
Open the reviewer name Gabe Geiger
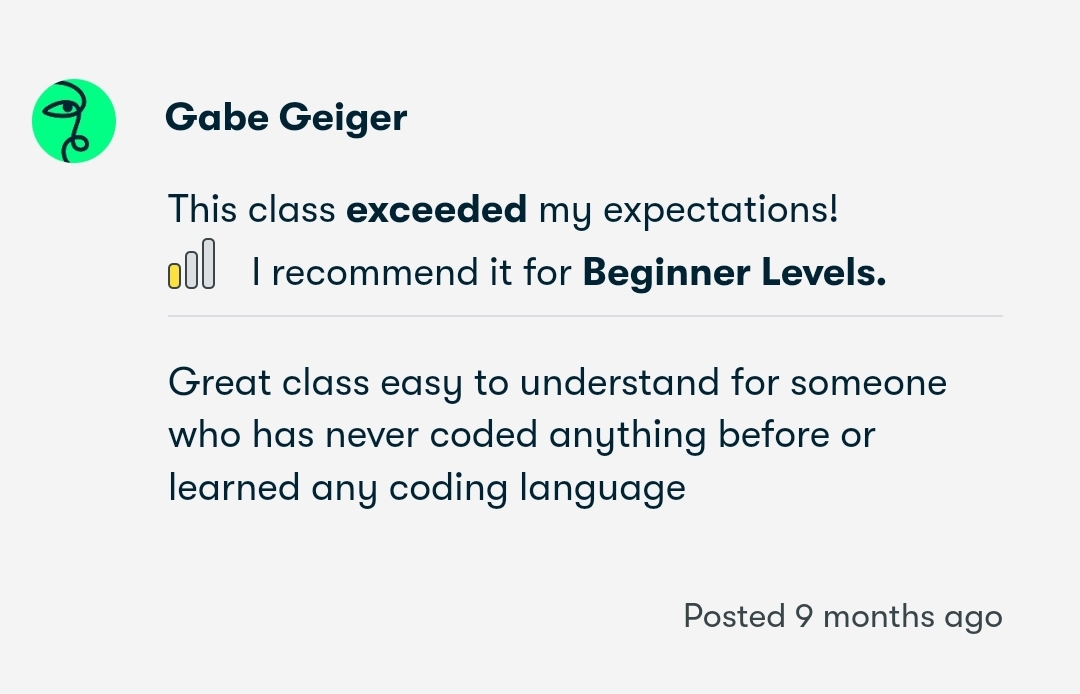click(x=286, y=118)
